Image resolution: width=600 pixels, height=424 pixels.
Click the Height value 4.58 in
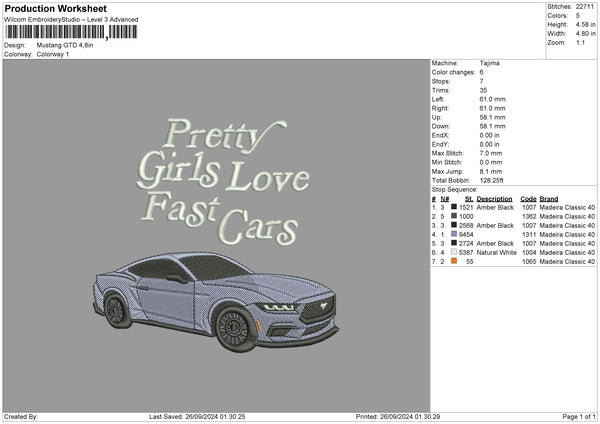585,24
